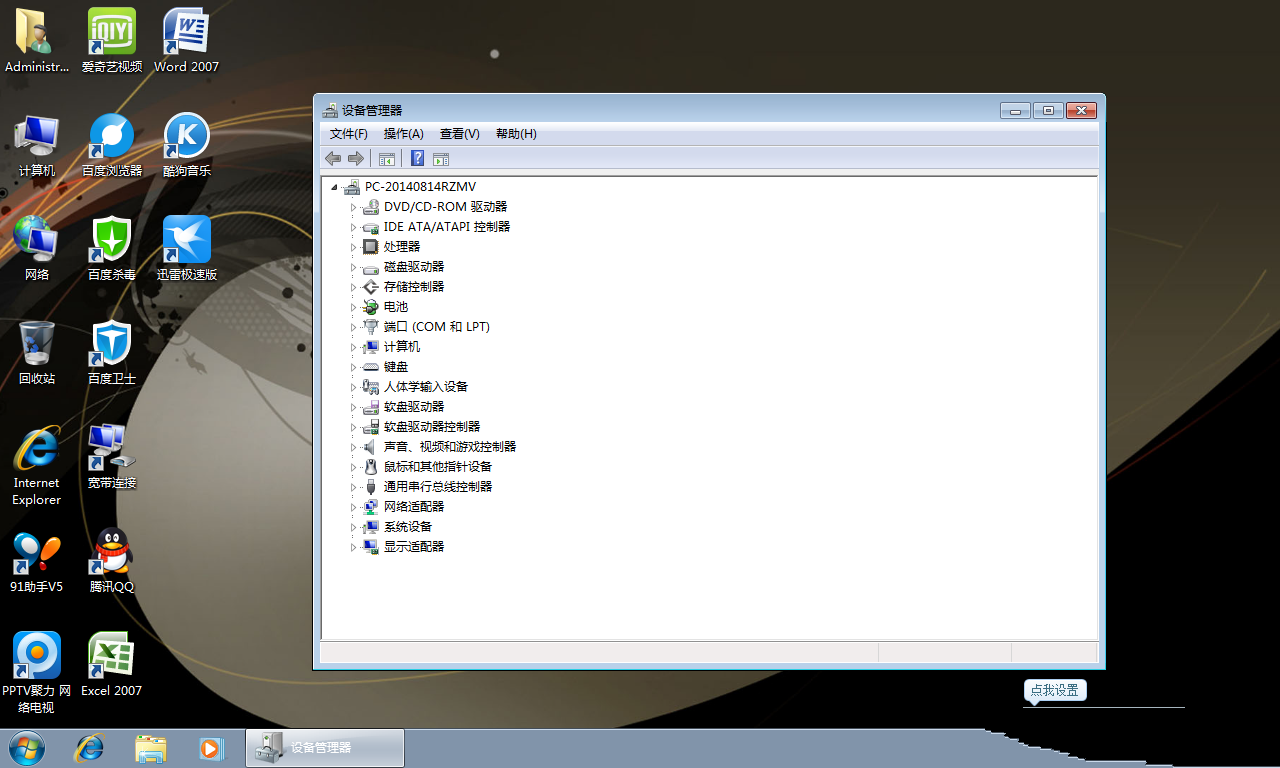Toggle the show/hide console tree toolbar button
This screenshot has width=1280, height=768.
coord(386,158)
